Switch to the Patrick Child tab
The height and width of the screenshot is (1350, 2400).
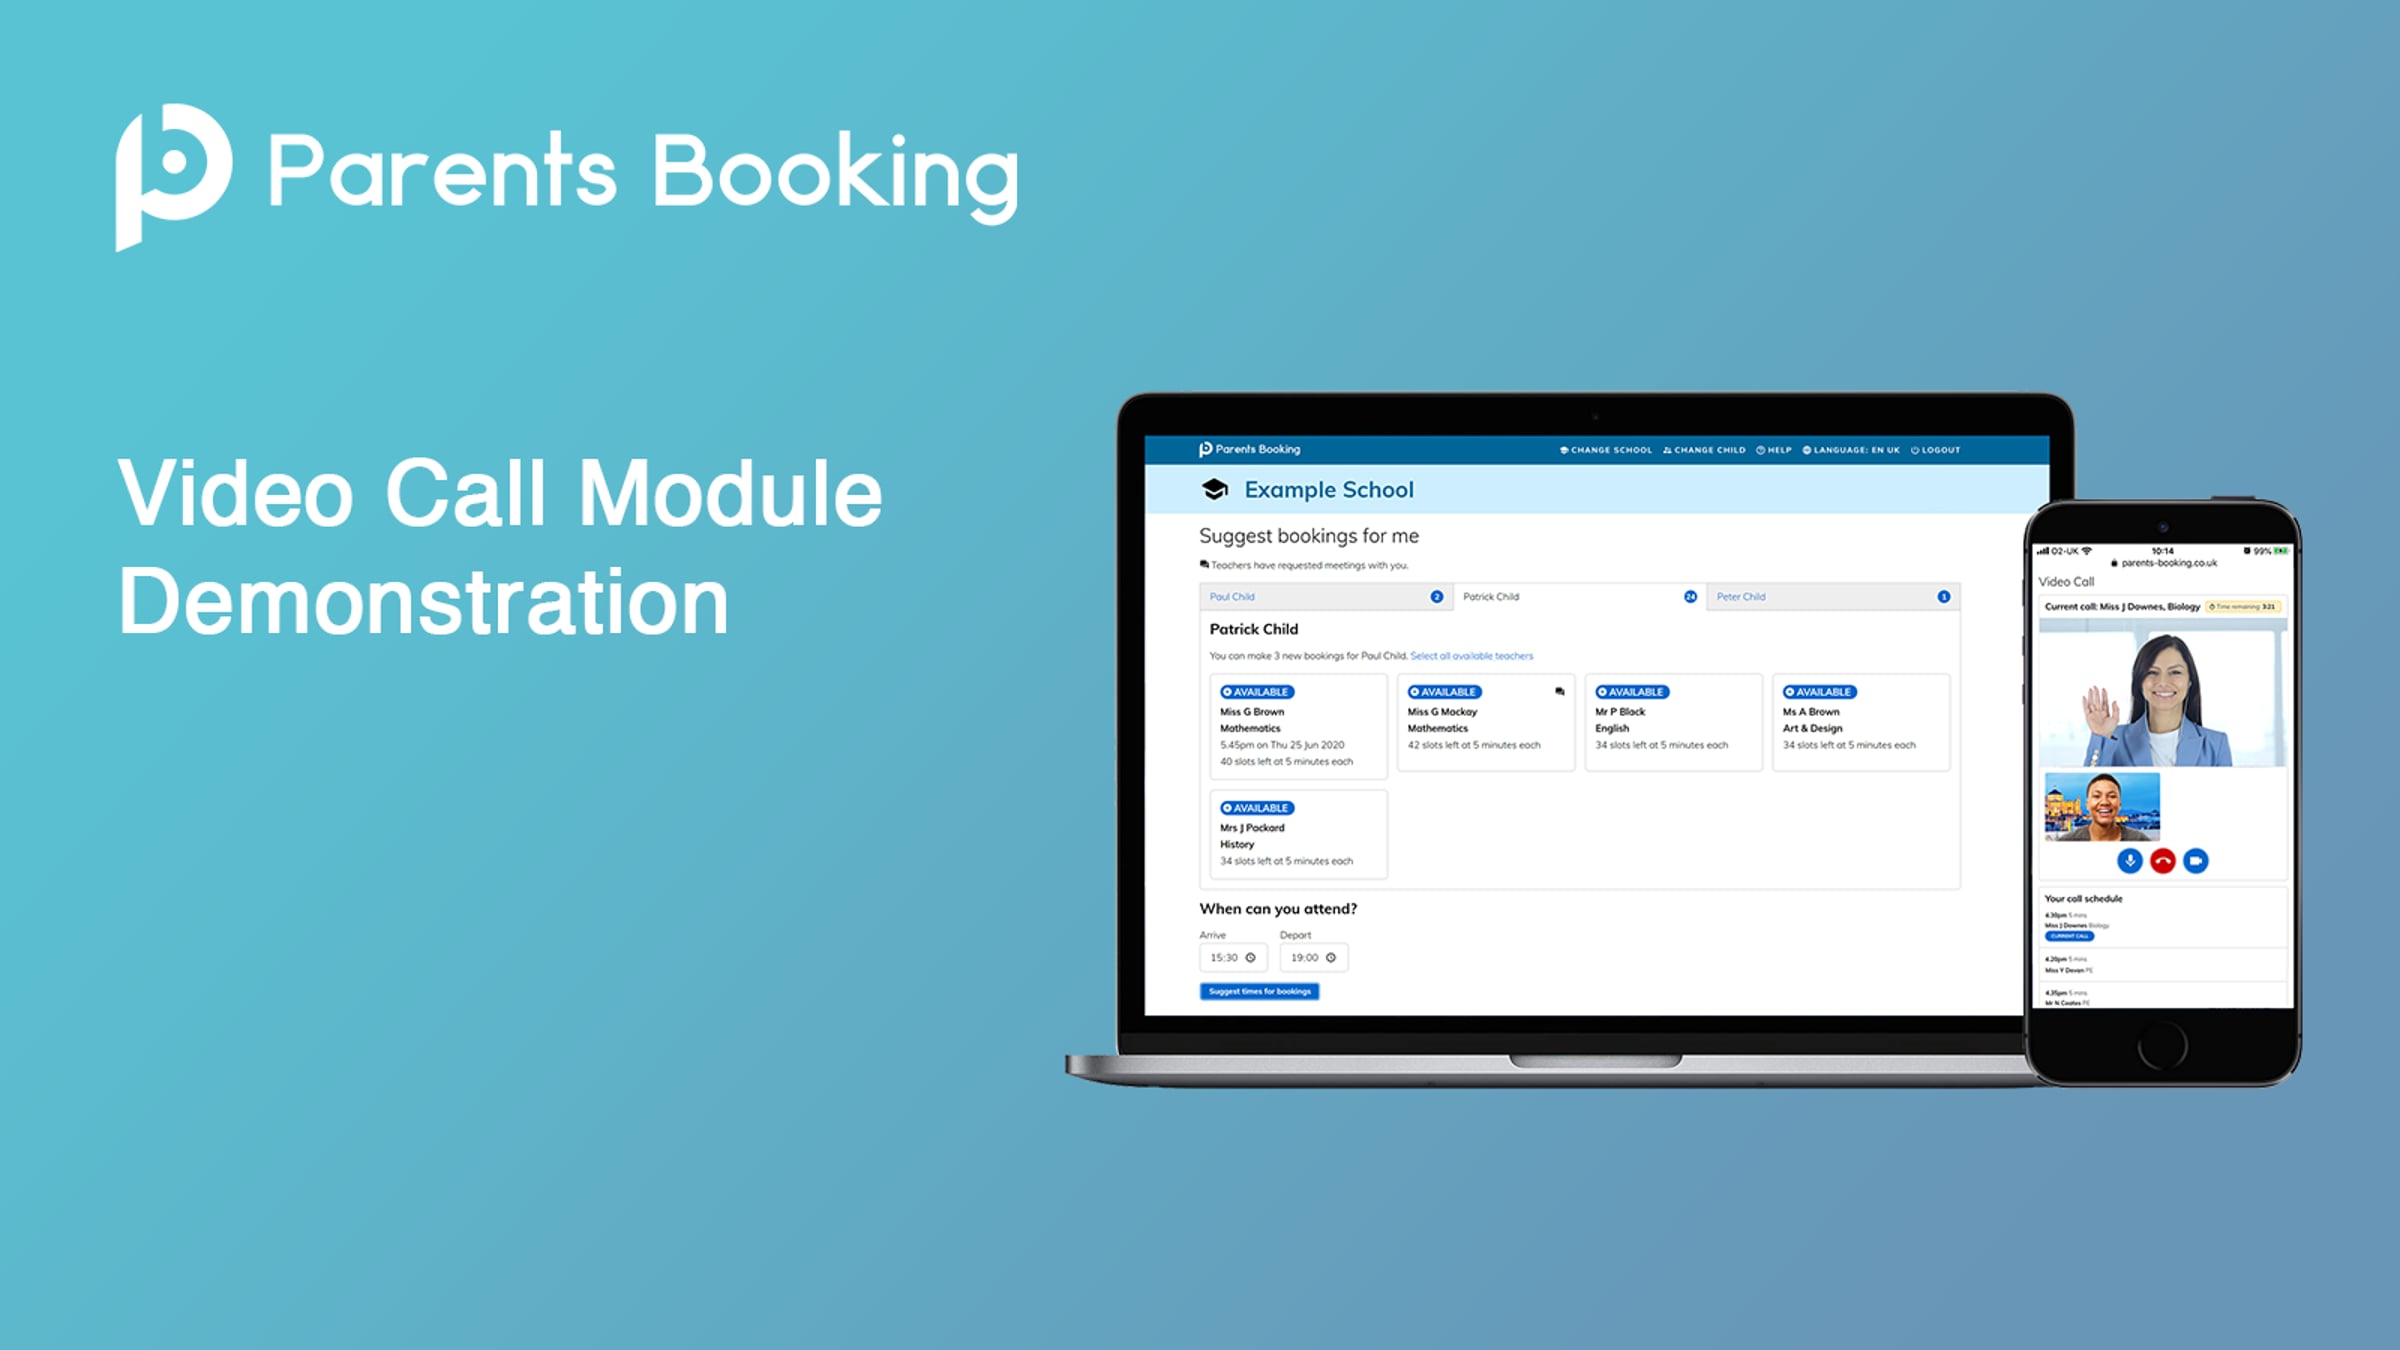(x=1579, y=597)
